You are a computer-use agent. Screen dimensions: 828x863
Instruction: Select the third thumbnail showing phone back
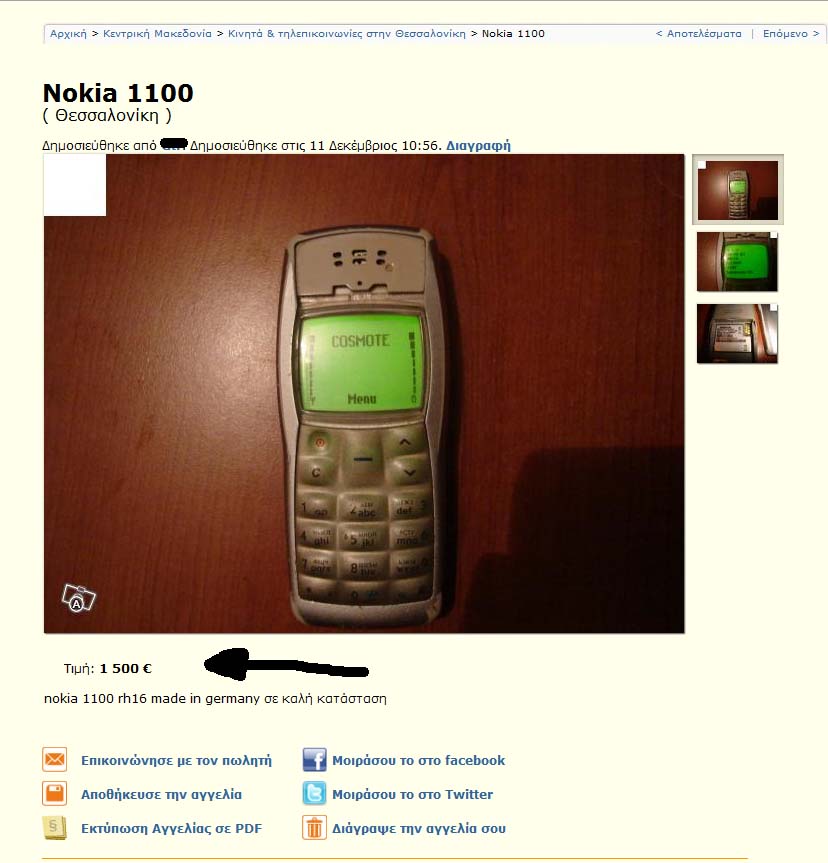[737, 334]
